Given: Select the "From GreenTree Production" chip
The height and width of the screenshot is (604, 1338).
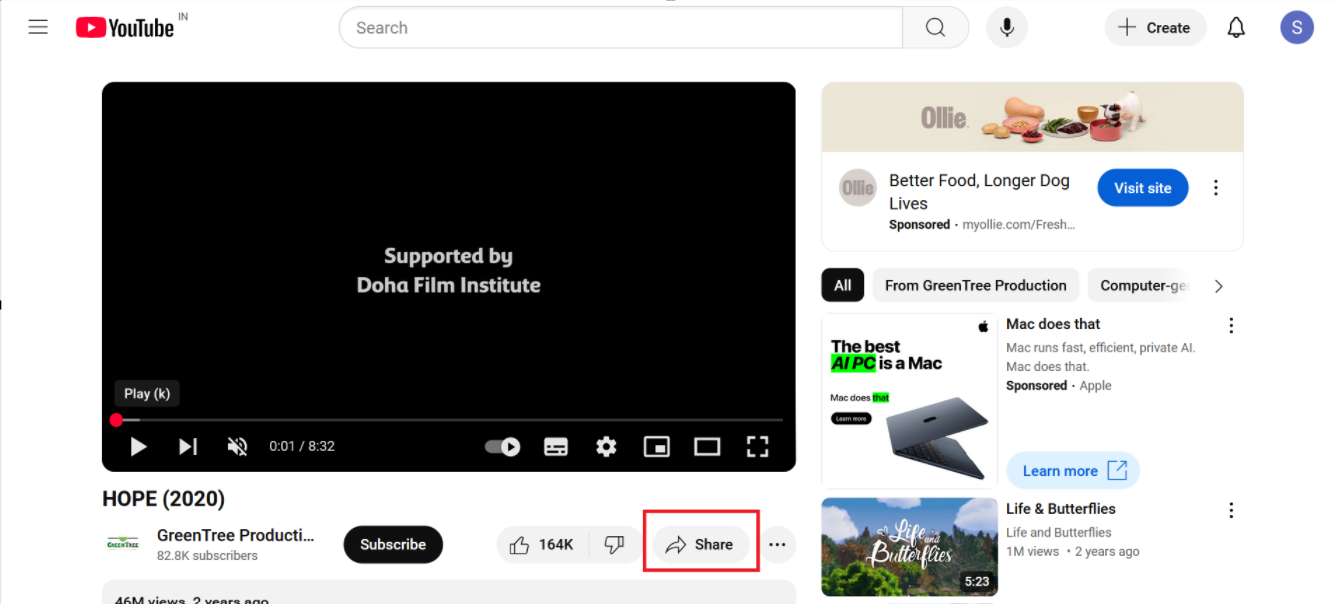Looking at the screenshot, I should pyautogui.click(x=975, y=285).
